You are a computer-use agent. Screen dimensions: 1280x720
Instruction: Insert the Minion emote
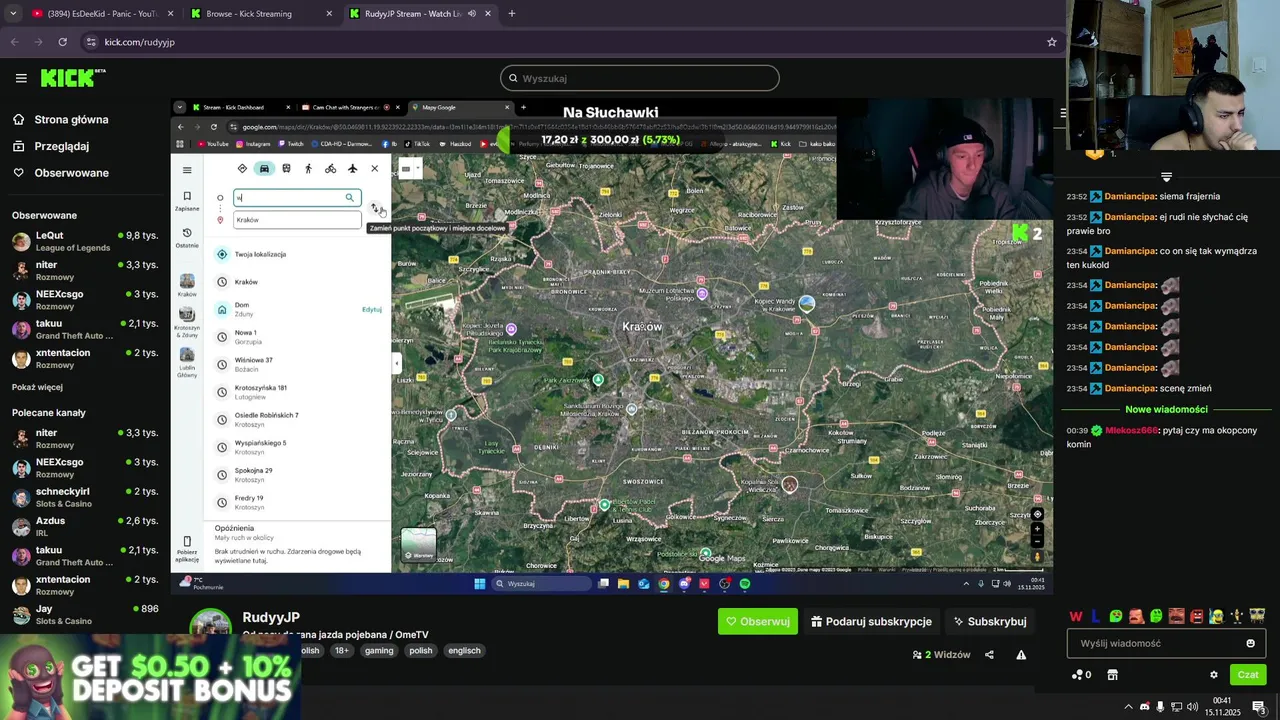1216,616
